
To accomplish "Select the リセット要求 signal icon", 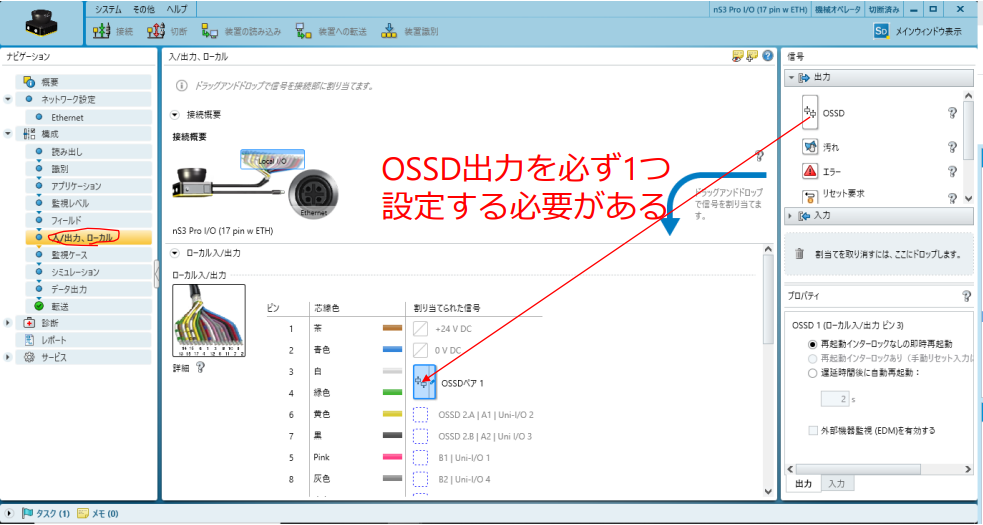I will (810, 196).
